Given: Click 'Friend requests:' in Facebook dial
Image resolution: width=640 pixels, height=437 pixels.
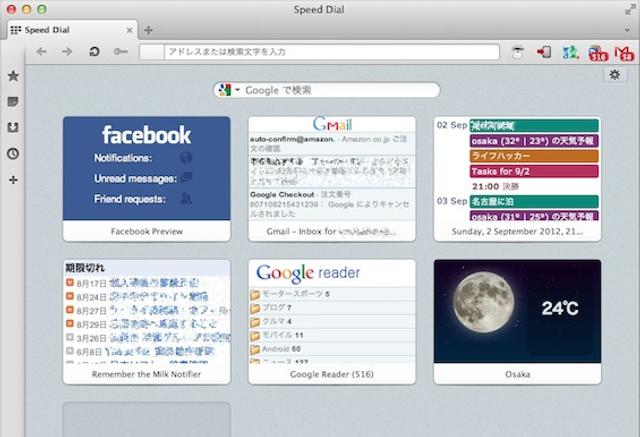Looking at the screenshot, I should pos(130,199).
